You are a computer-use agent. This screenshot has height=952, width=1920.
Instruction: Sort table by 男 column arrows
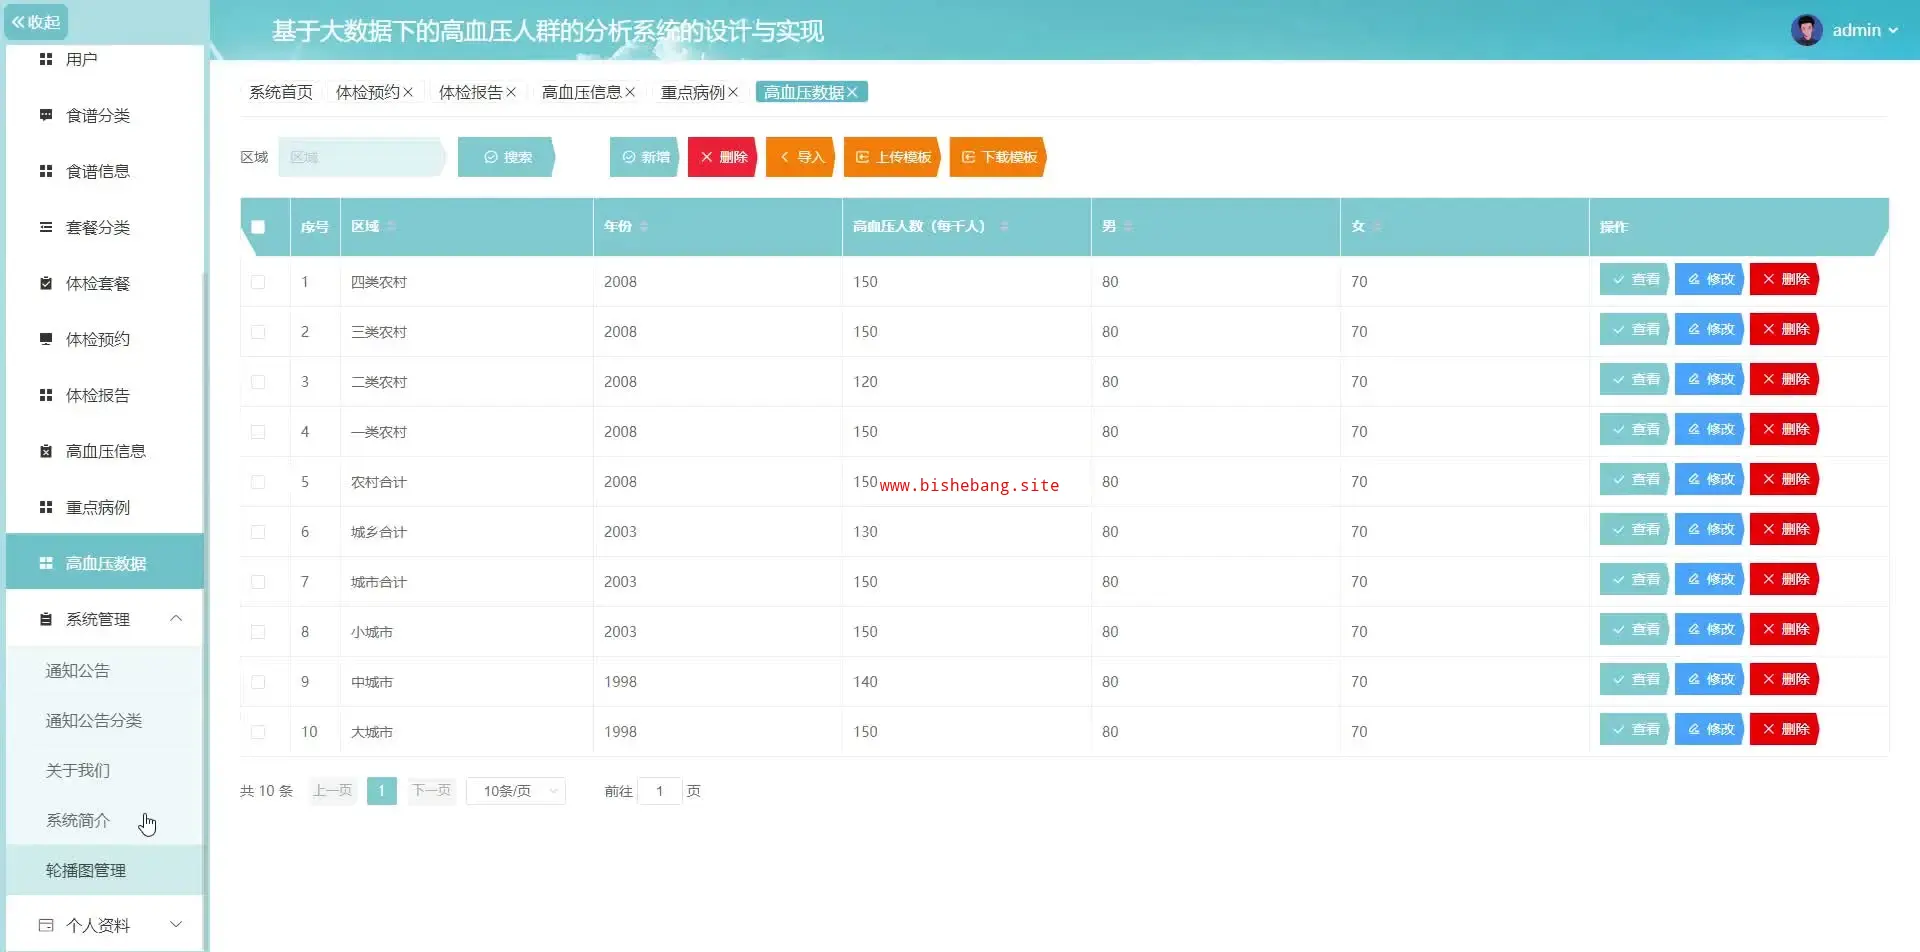coord(1128,227)
